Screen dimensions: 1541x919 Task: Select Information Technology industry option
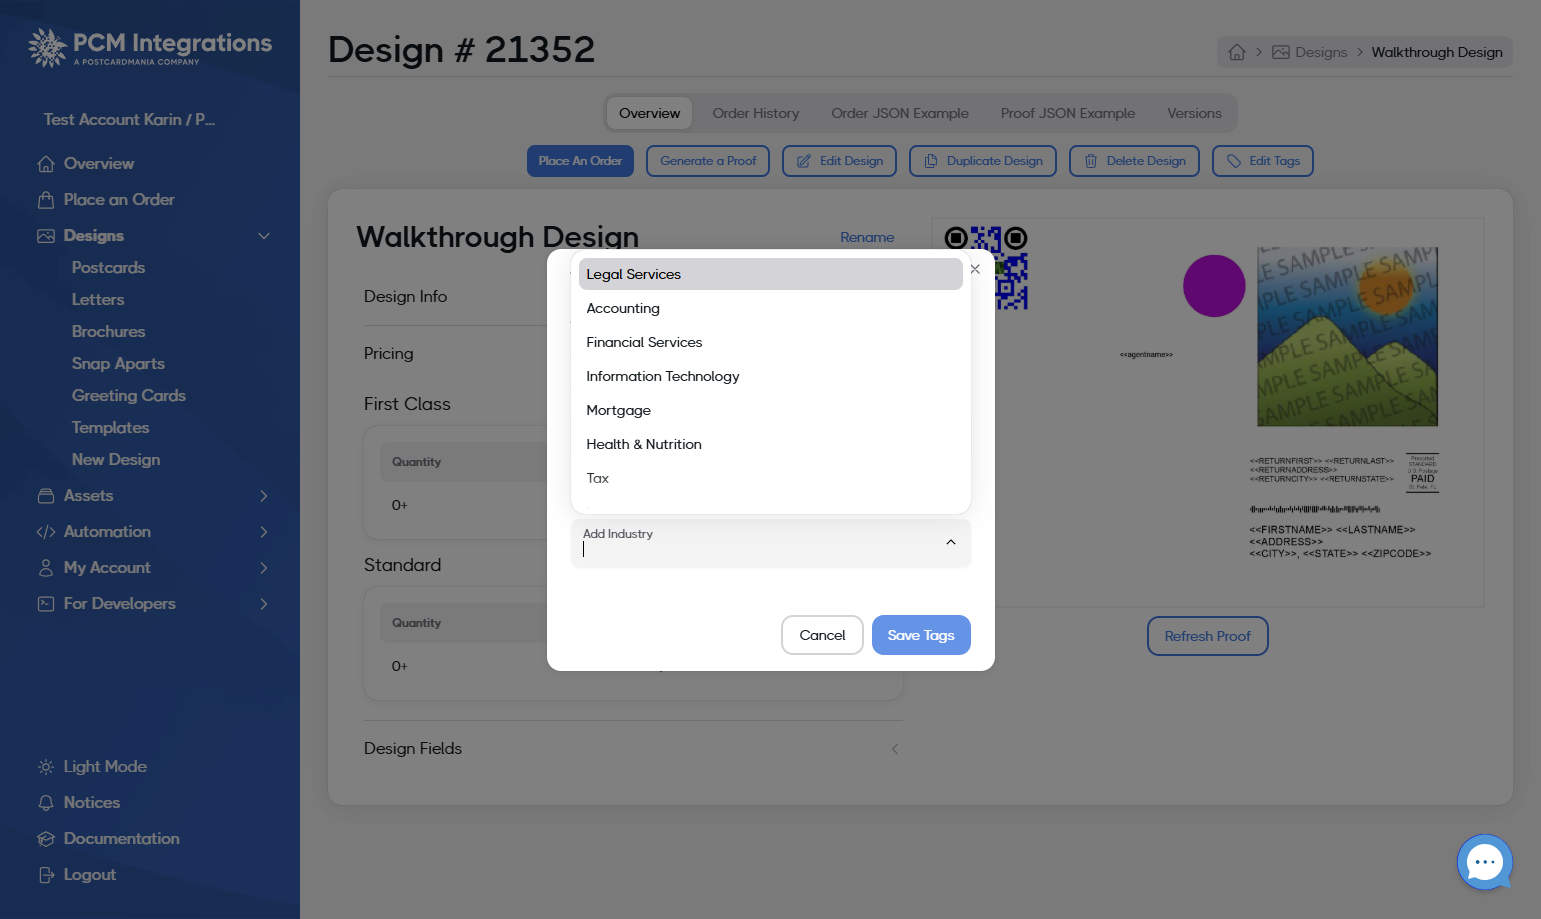coord(770,376)
